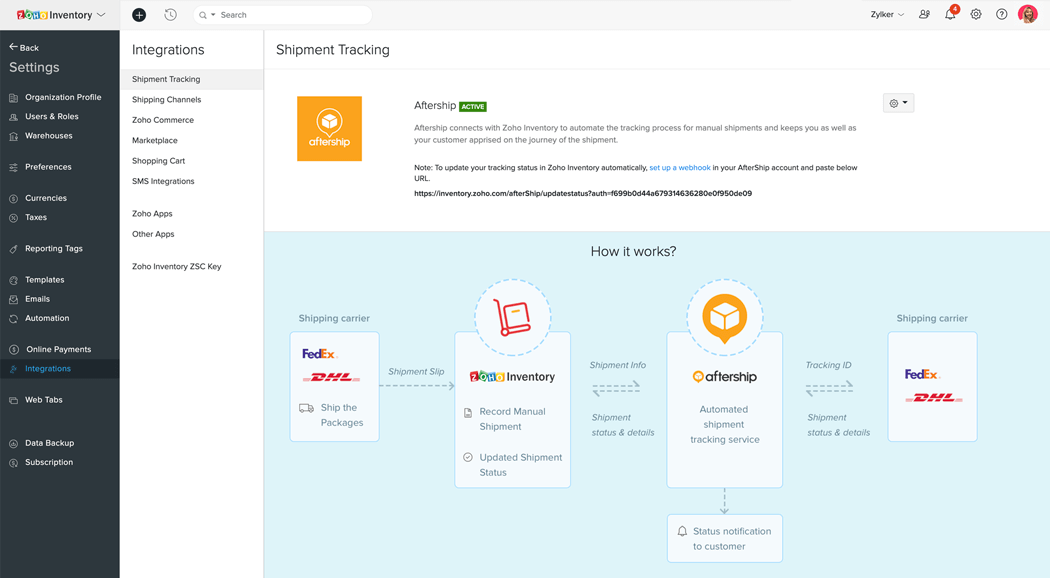The width and height of the screenshot is (1050, 578).
Task: Select the Warehouses icon in Settings sidebar
Action: tap(14, 136)
